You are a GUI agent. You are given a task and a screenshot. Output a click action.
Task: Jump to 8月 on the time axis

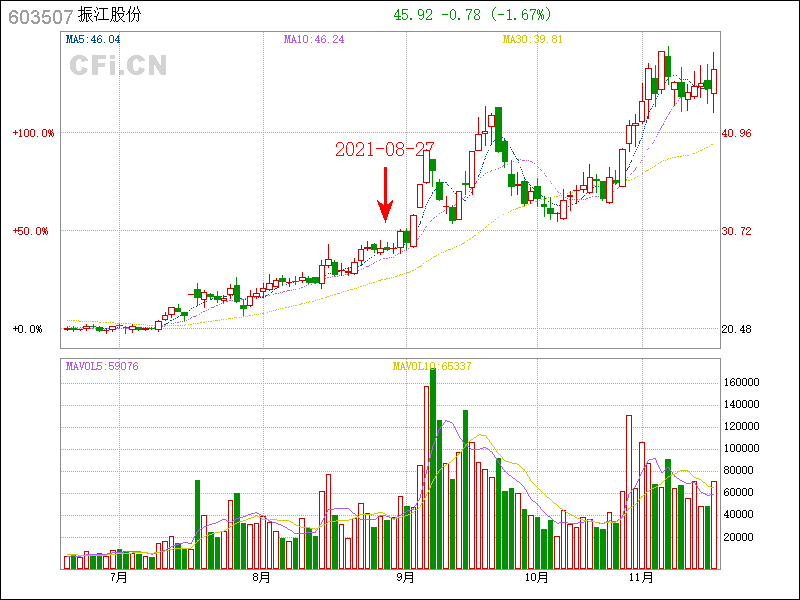[x=261, y=577]
